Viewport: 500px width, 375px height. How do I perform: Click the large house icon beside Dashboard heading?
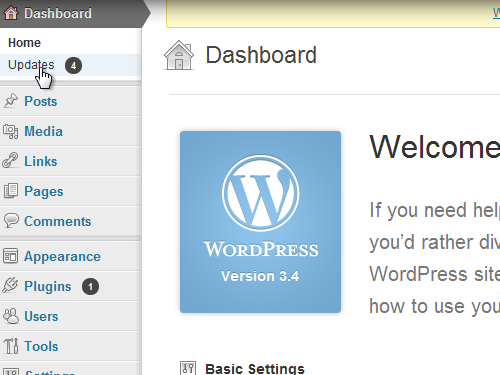[x=179, y=55]
